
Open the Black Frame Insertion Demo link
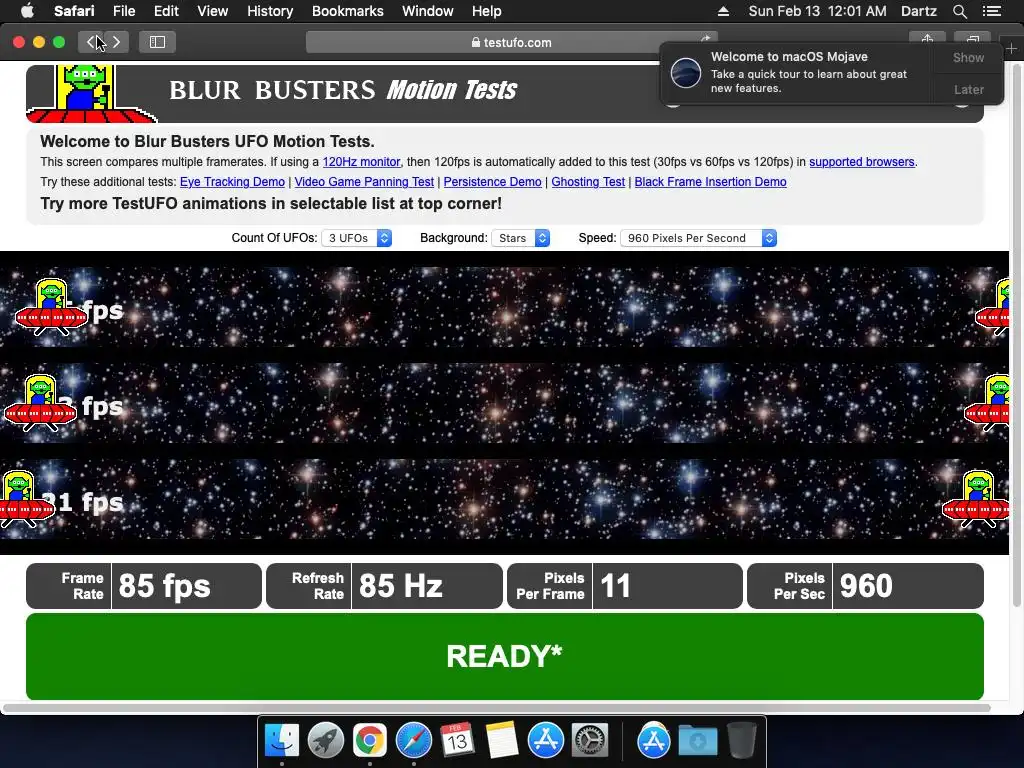click(x=710, y=182)
